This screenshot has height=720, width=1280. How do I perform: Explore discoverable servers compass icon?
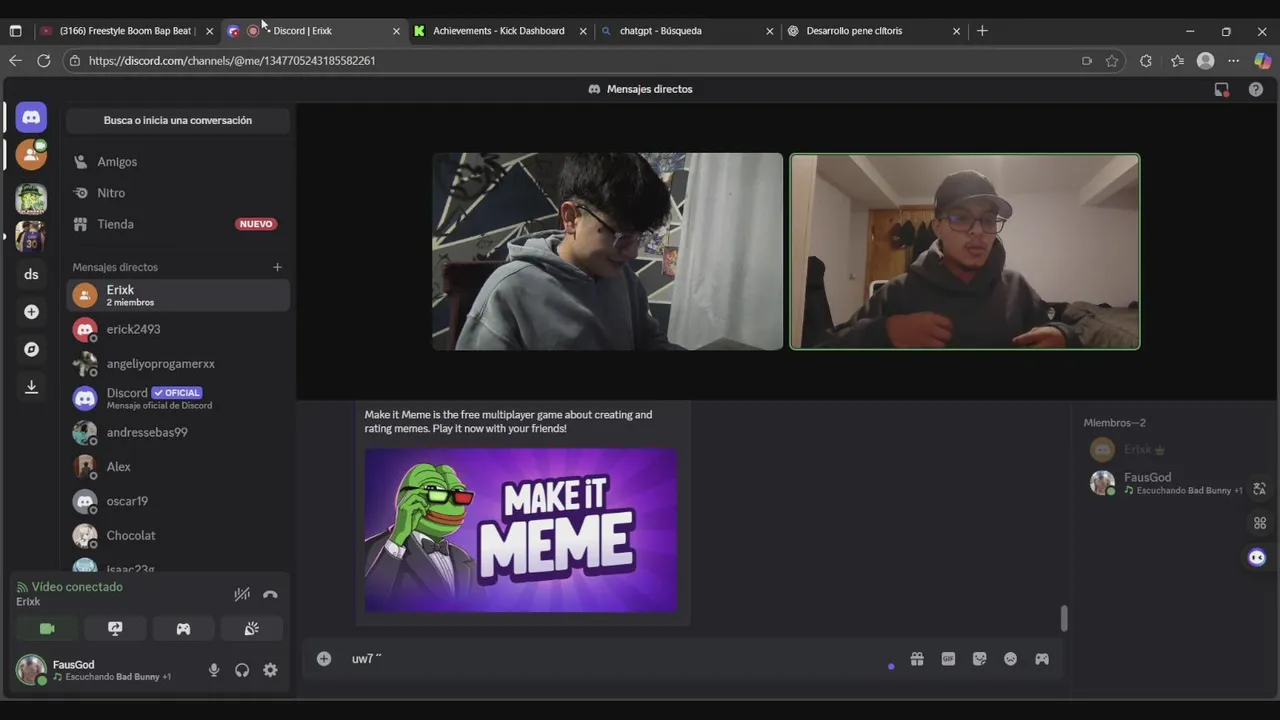31,349
